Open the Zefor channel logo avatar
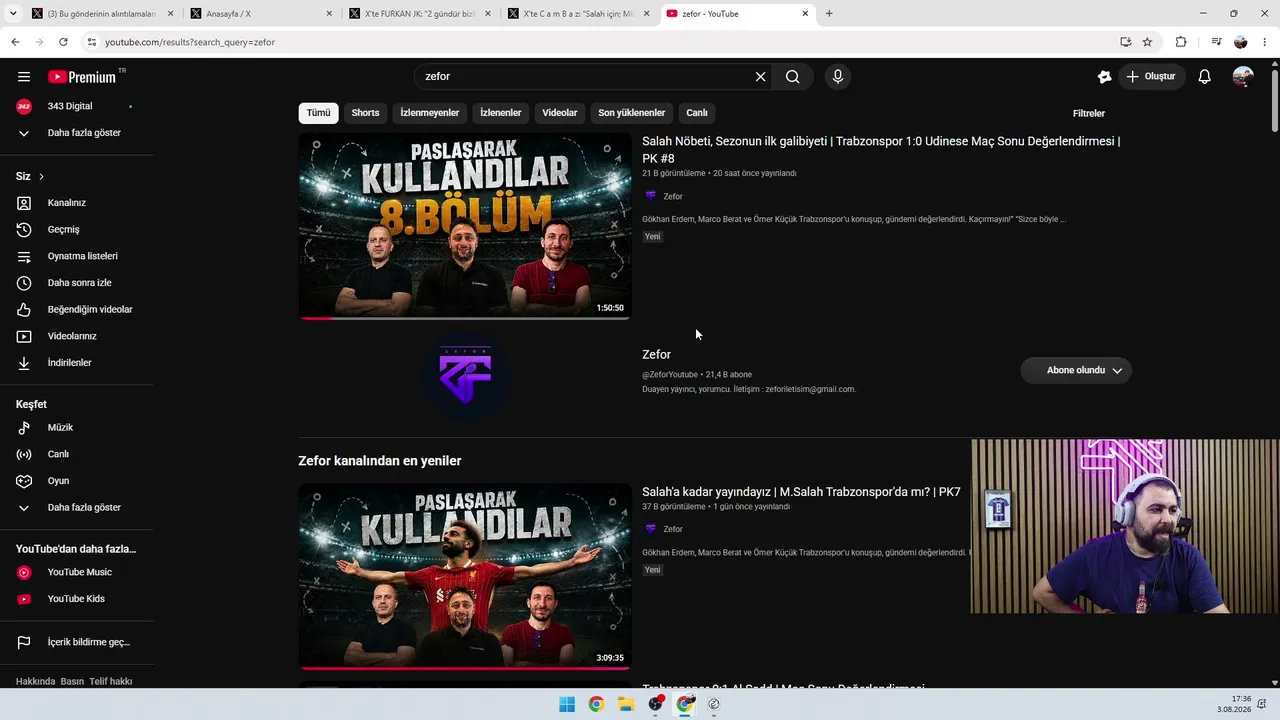This screenshot has height=720, width=1280. tap(465, 375)
